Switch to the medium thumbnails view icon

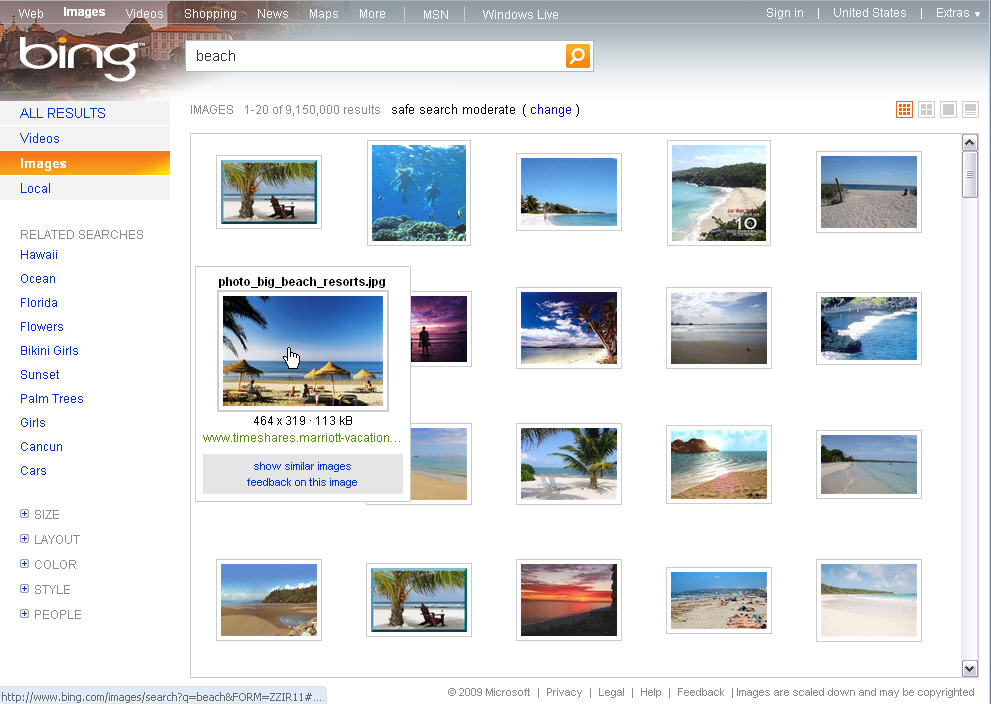pyautogui.click(x=926, y=109)
